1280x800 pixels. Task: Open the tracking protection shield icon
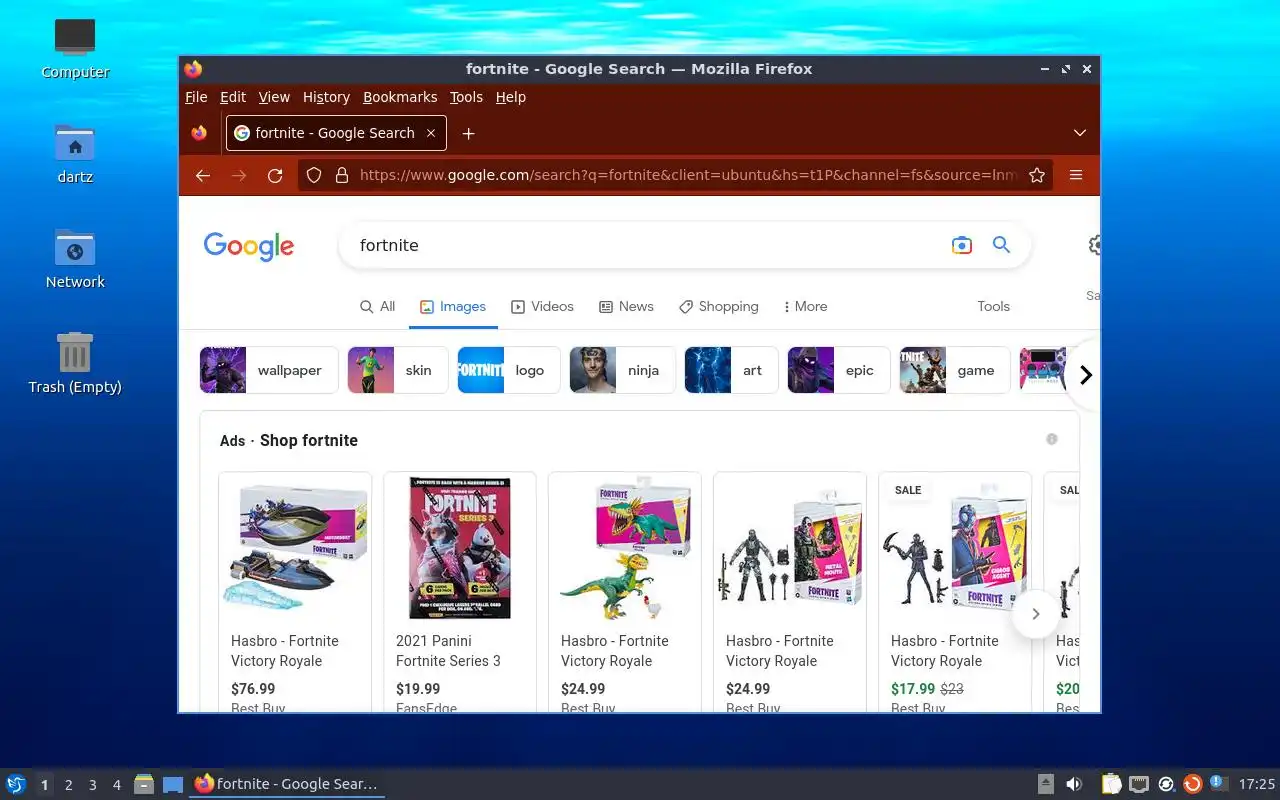(x=314, y=175)
